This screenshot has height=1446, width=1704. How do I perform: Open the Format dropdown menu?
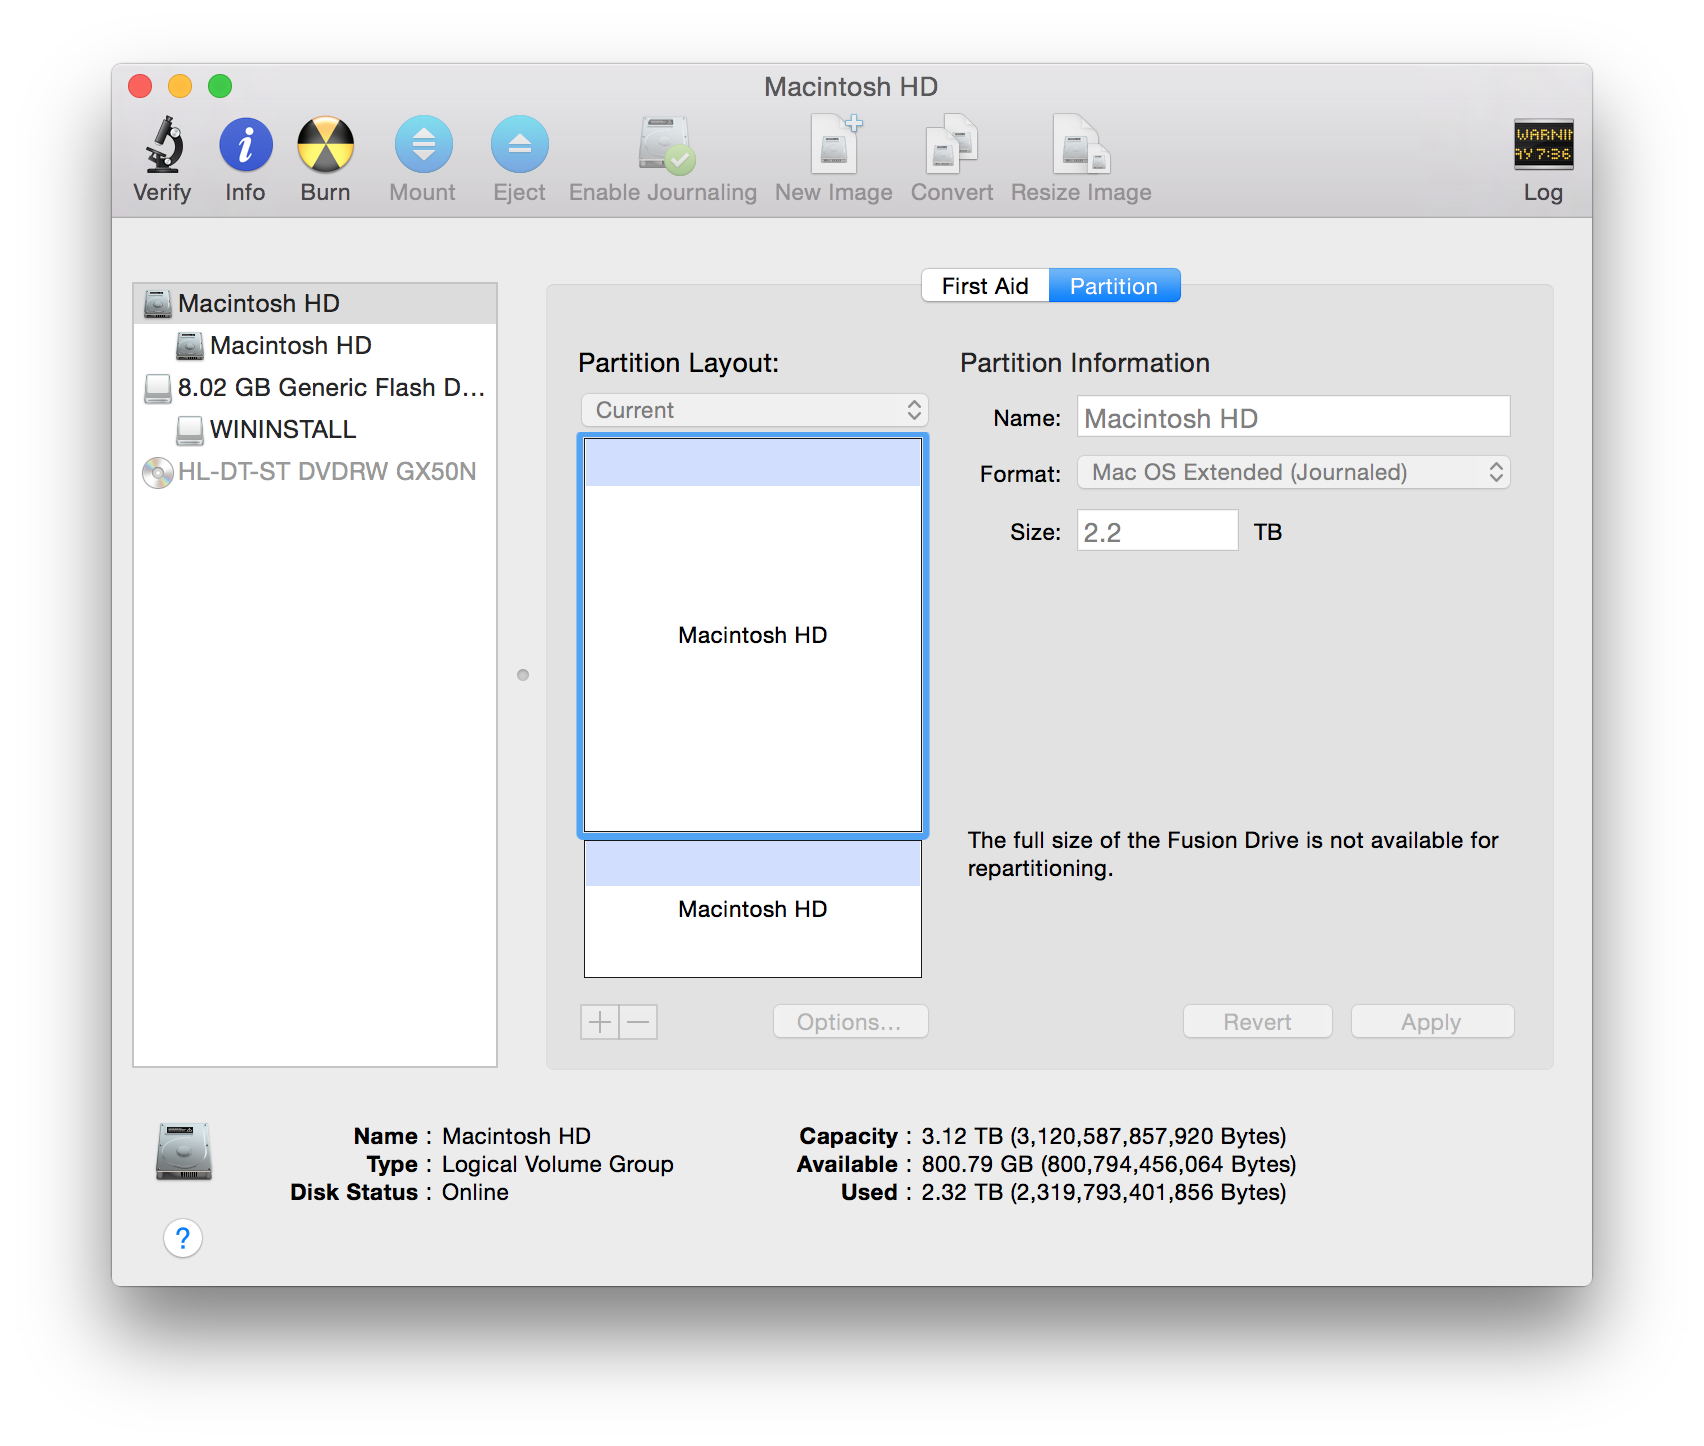pos(1292,472)
